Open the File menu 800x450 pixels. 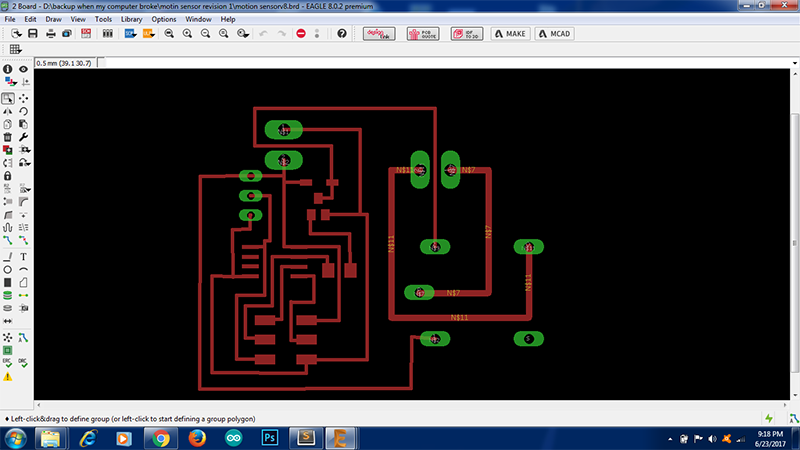coord(10,19)
